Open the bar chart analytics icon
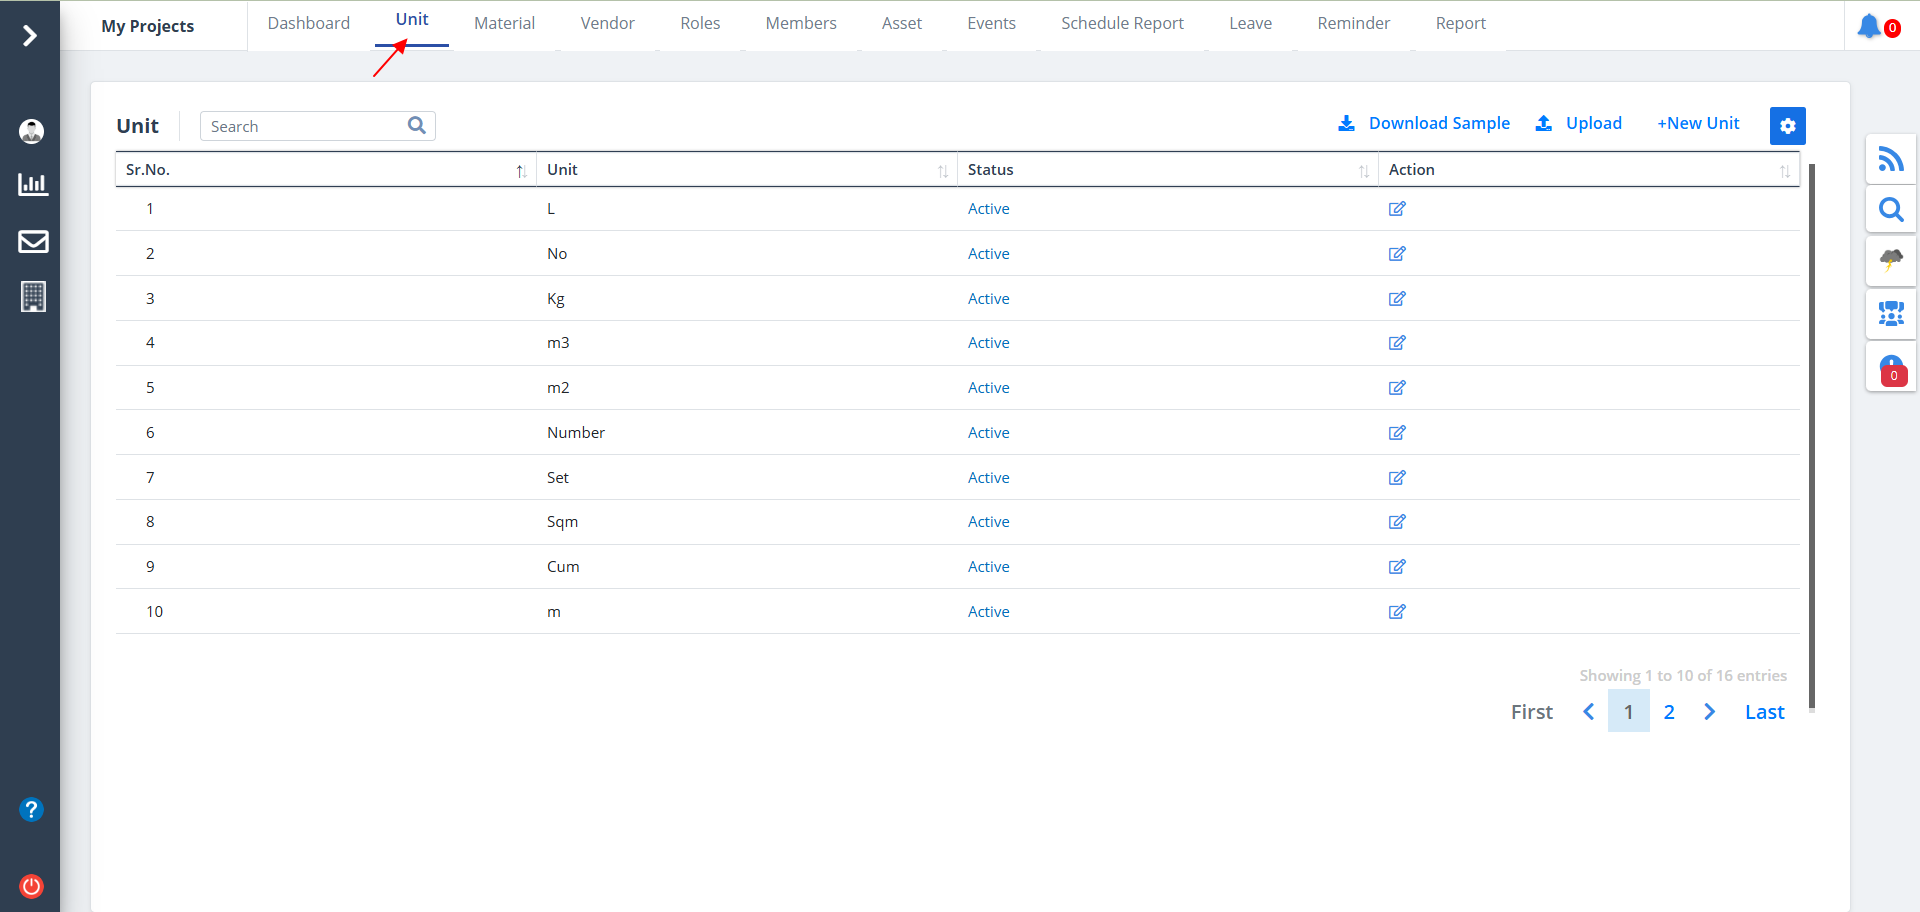1920x912 pixels. (32, 184)
